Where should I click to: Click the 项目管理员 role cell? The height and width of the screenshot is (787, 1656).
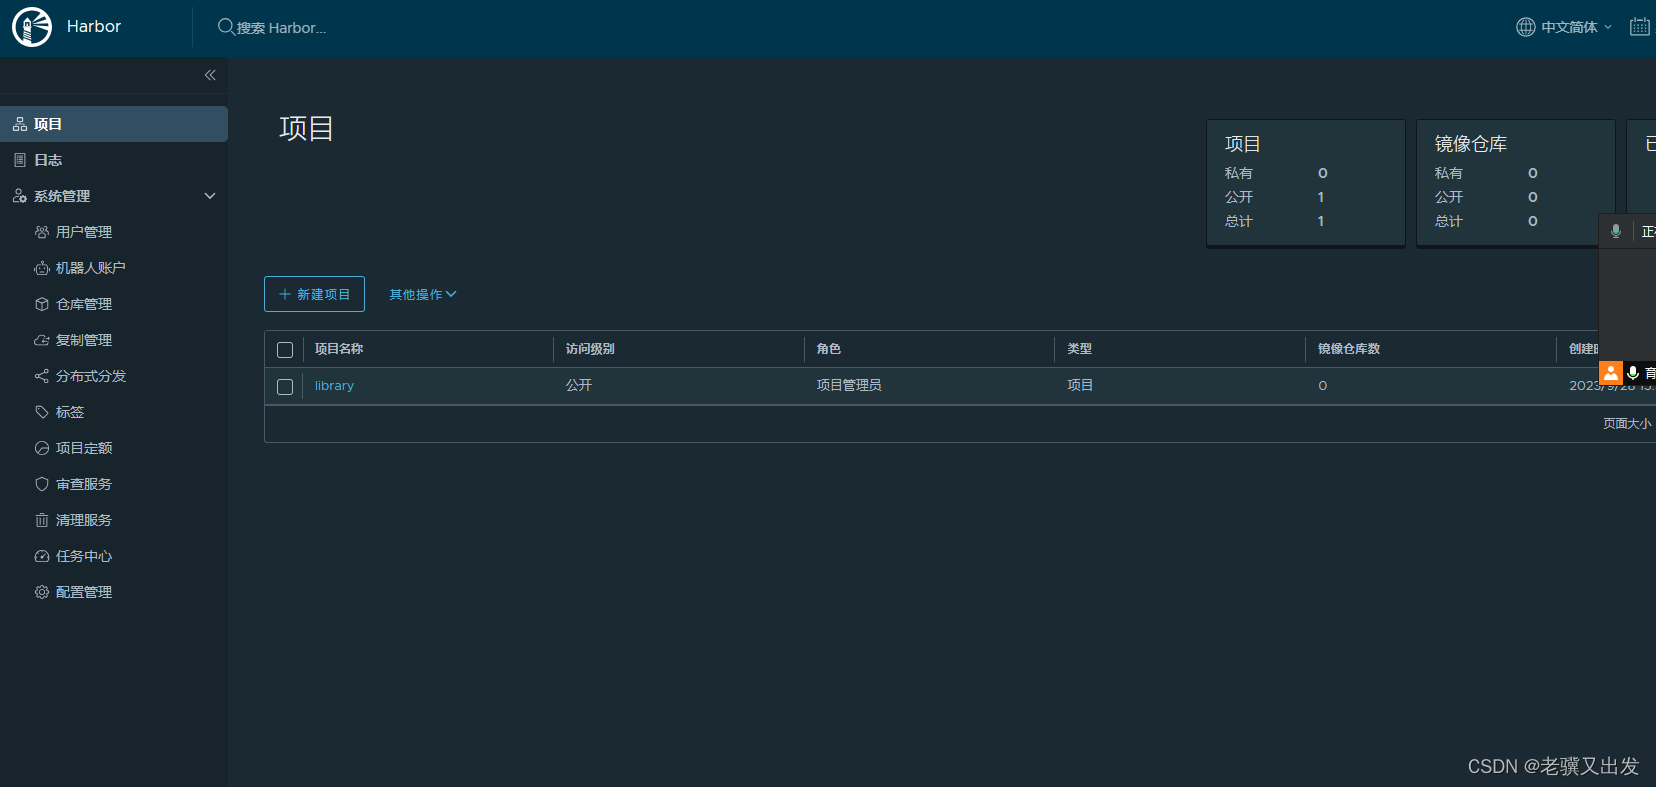[x=848, y=385]
